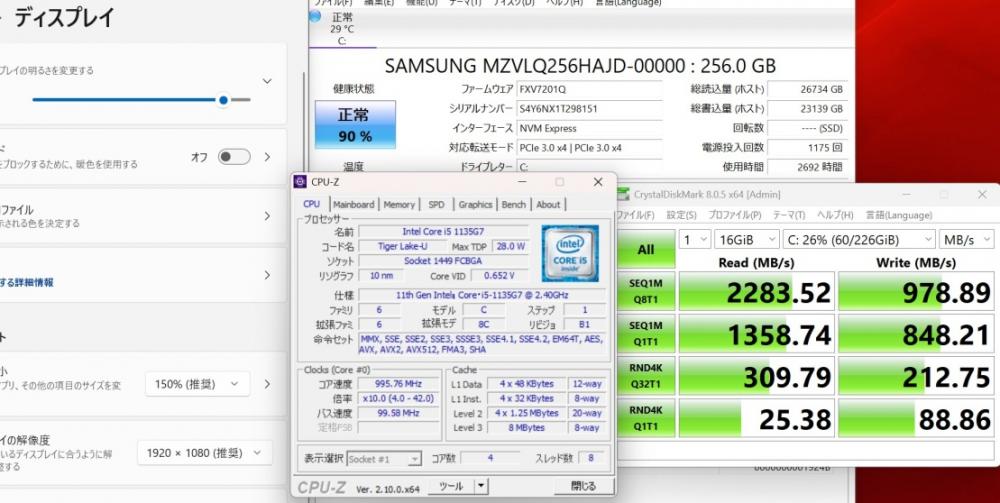Click the power-on hours 2692 時間
The image size is (1000, 503).
tap(807, 167)
